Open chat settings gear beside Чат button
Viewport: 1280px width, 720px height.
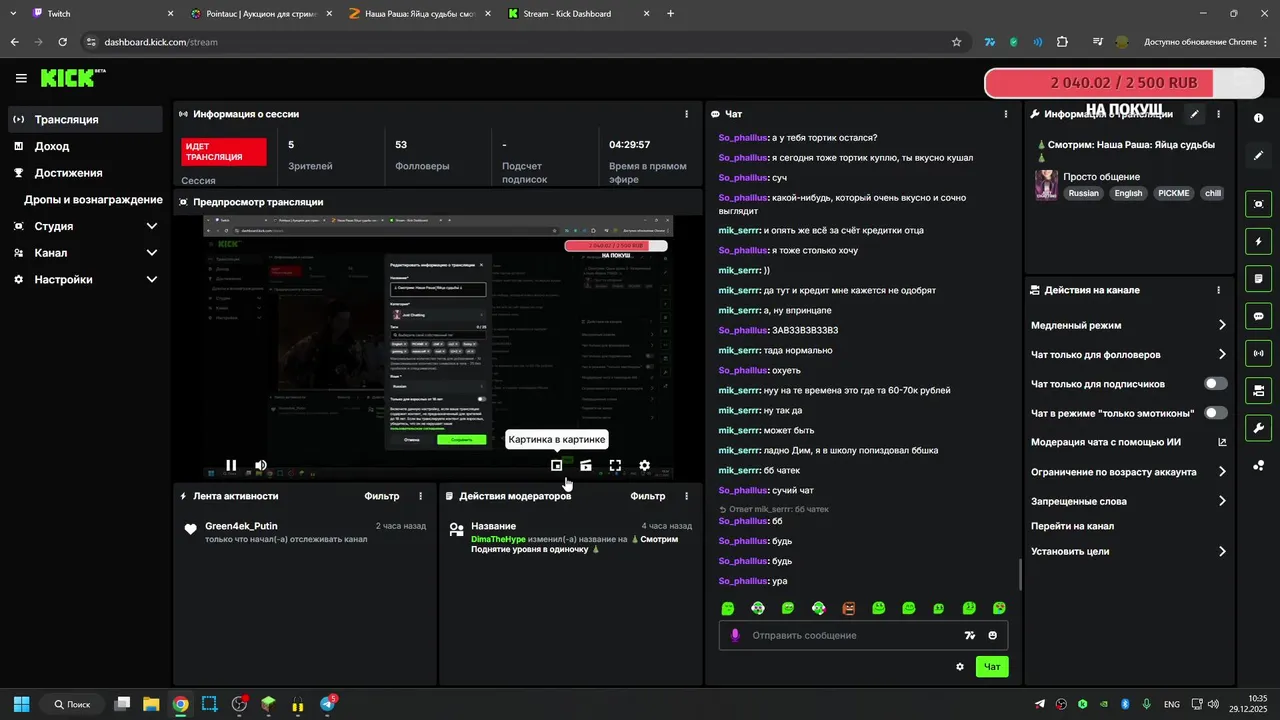[960, 667]
